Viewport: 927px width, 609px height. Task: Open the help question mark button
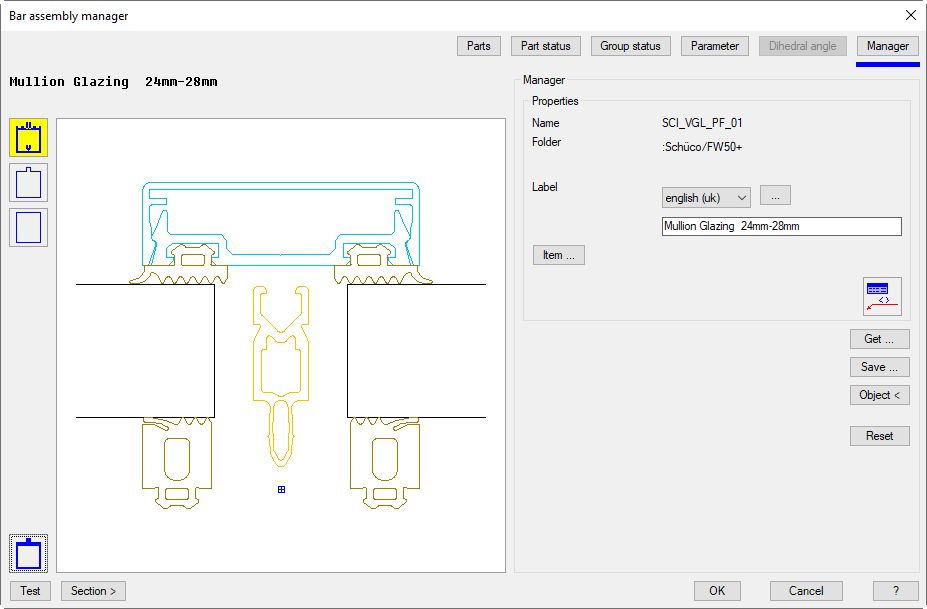pyautogui.click(x=895, y=591)
